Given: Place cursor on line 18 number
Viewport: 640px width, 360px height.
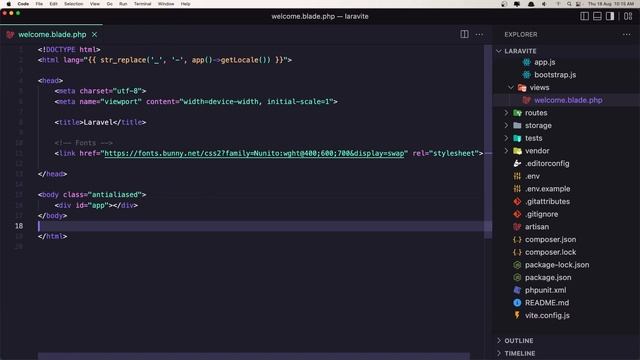Looking at the screenshot, I should coord(19,226).
